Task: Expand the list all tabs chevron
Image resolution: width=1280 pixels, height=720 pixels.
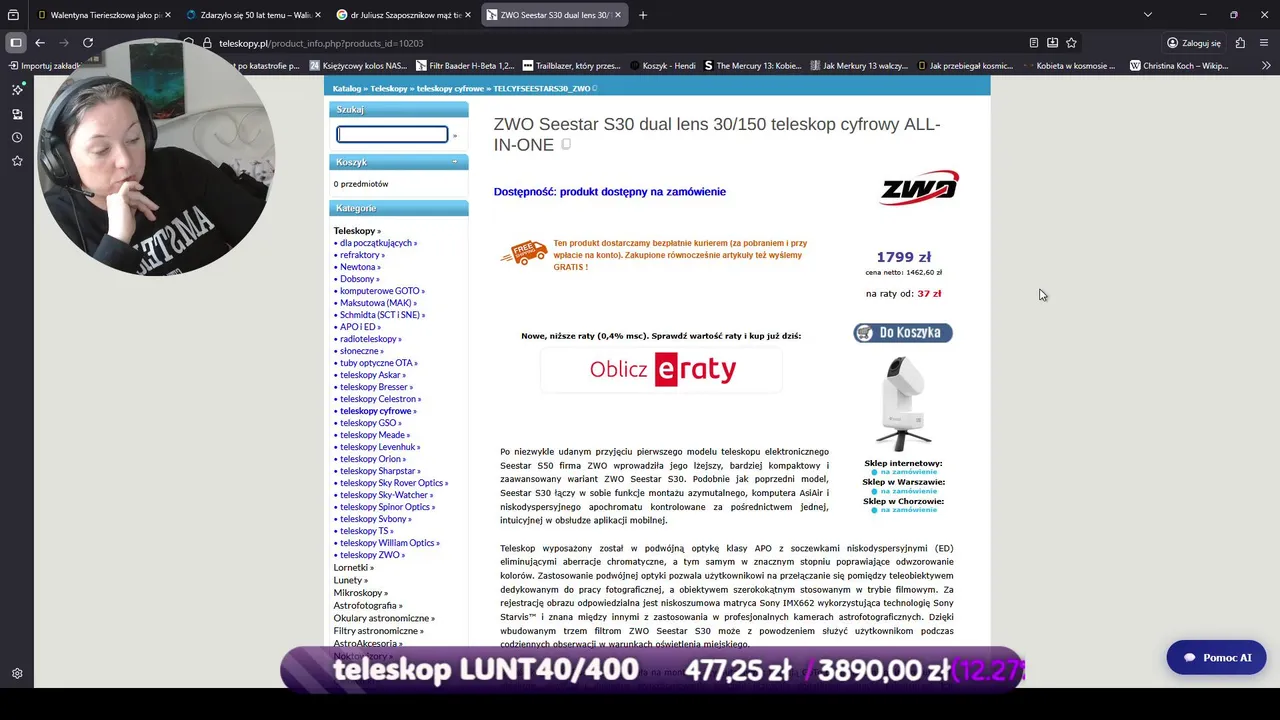Action: [x=1147, y=15]
